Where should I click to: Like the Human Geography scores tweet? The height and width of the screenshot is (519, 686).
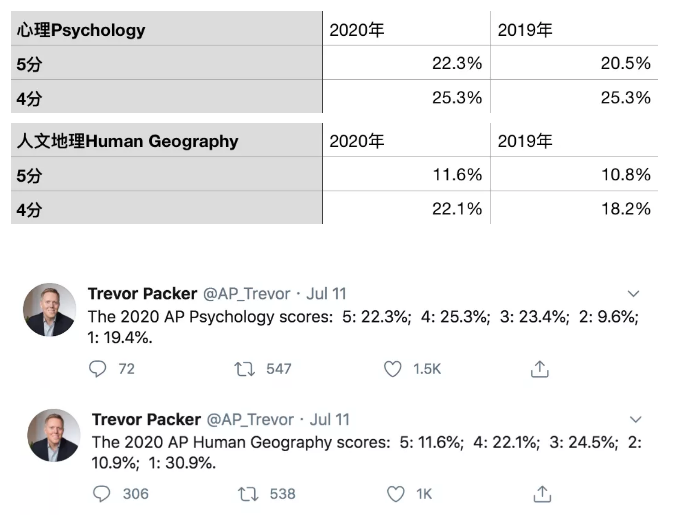396,494
